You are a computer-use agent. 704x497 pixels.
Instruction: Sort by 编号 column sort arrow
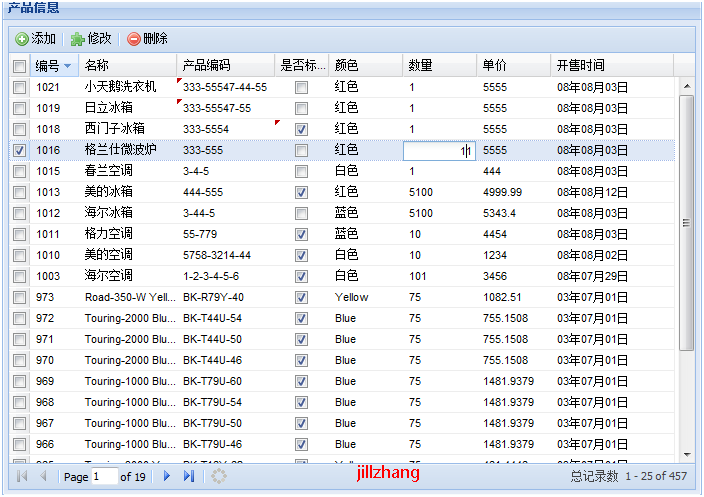(x=68, y=66)
